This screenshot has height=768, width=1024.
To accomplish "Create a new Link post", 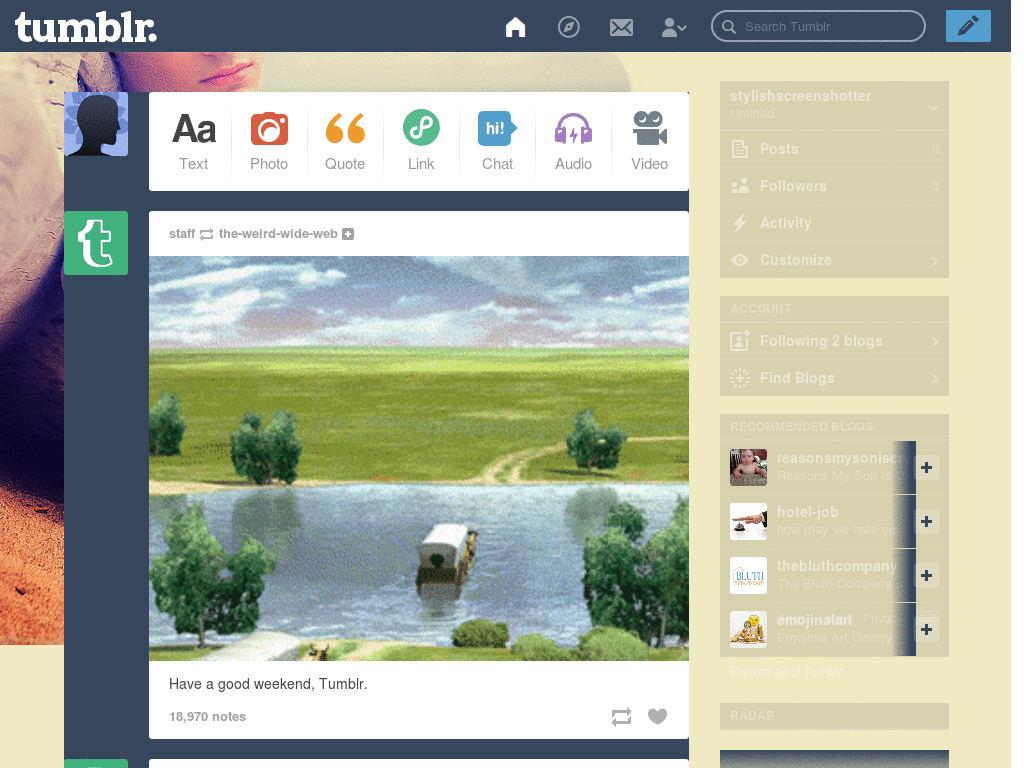I will [x=421, y=141].
